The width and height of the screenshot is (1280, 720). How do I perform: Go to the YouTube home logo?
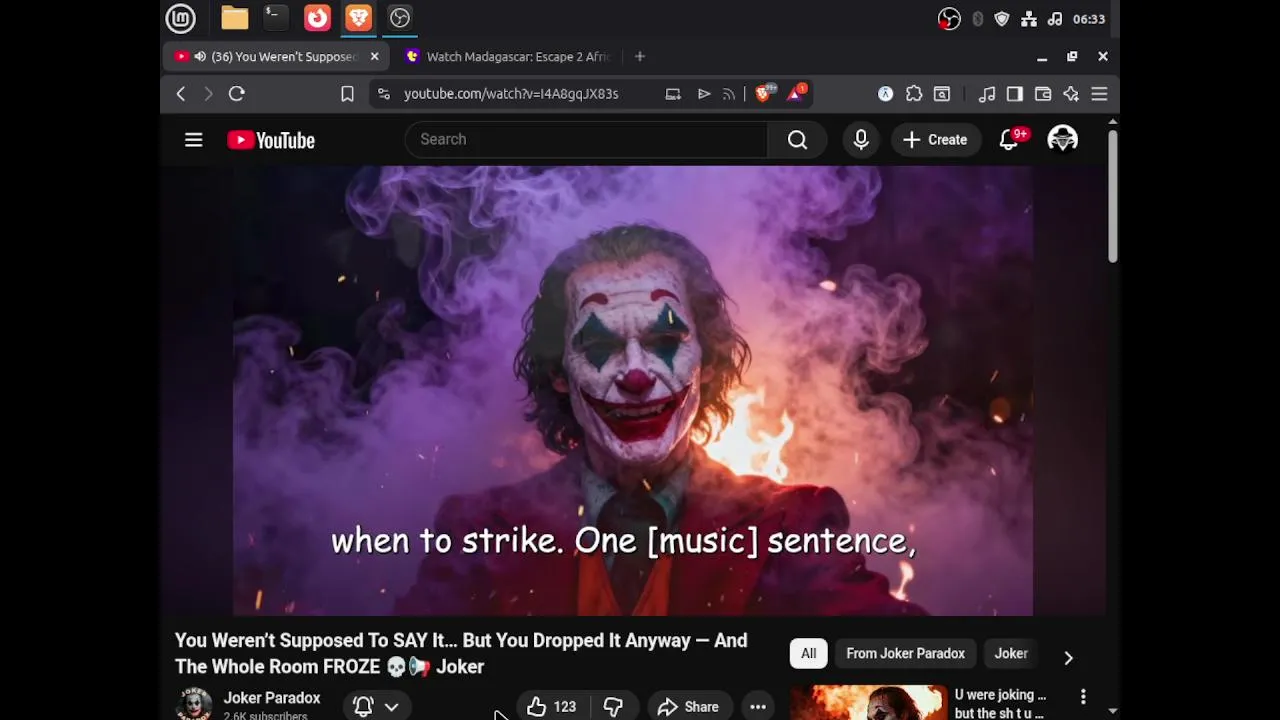coord(271,140)
